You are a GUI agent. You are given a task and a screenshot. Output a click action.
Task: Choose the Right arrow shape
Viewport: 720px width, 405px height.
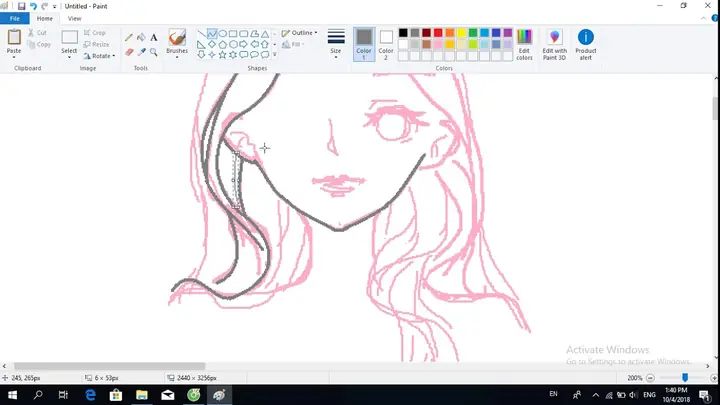[x=243, y=45]
